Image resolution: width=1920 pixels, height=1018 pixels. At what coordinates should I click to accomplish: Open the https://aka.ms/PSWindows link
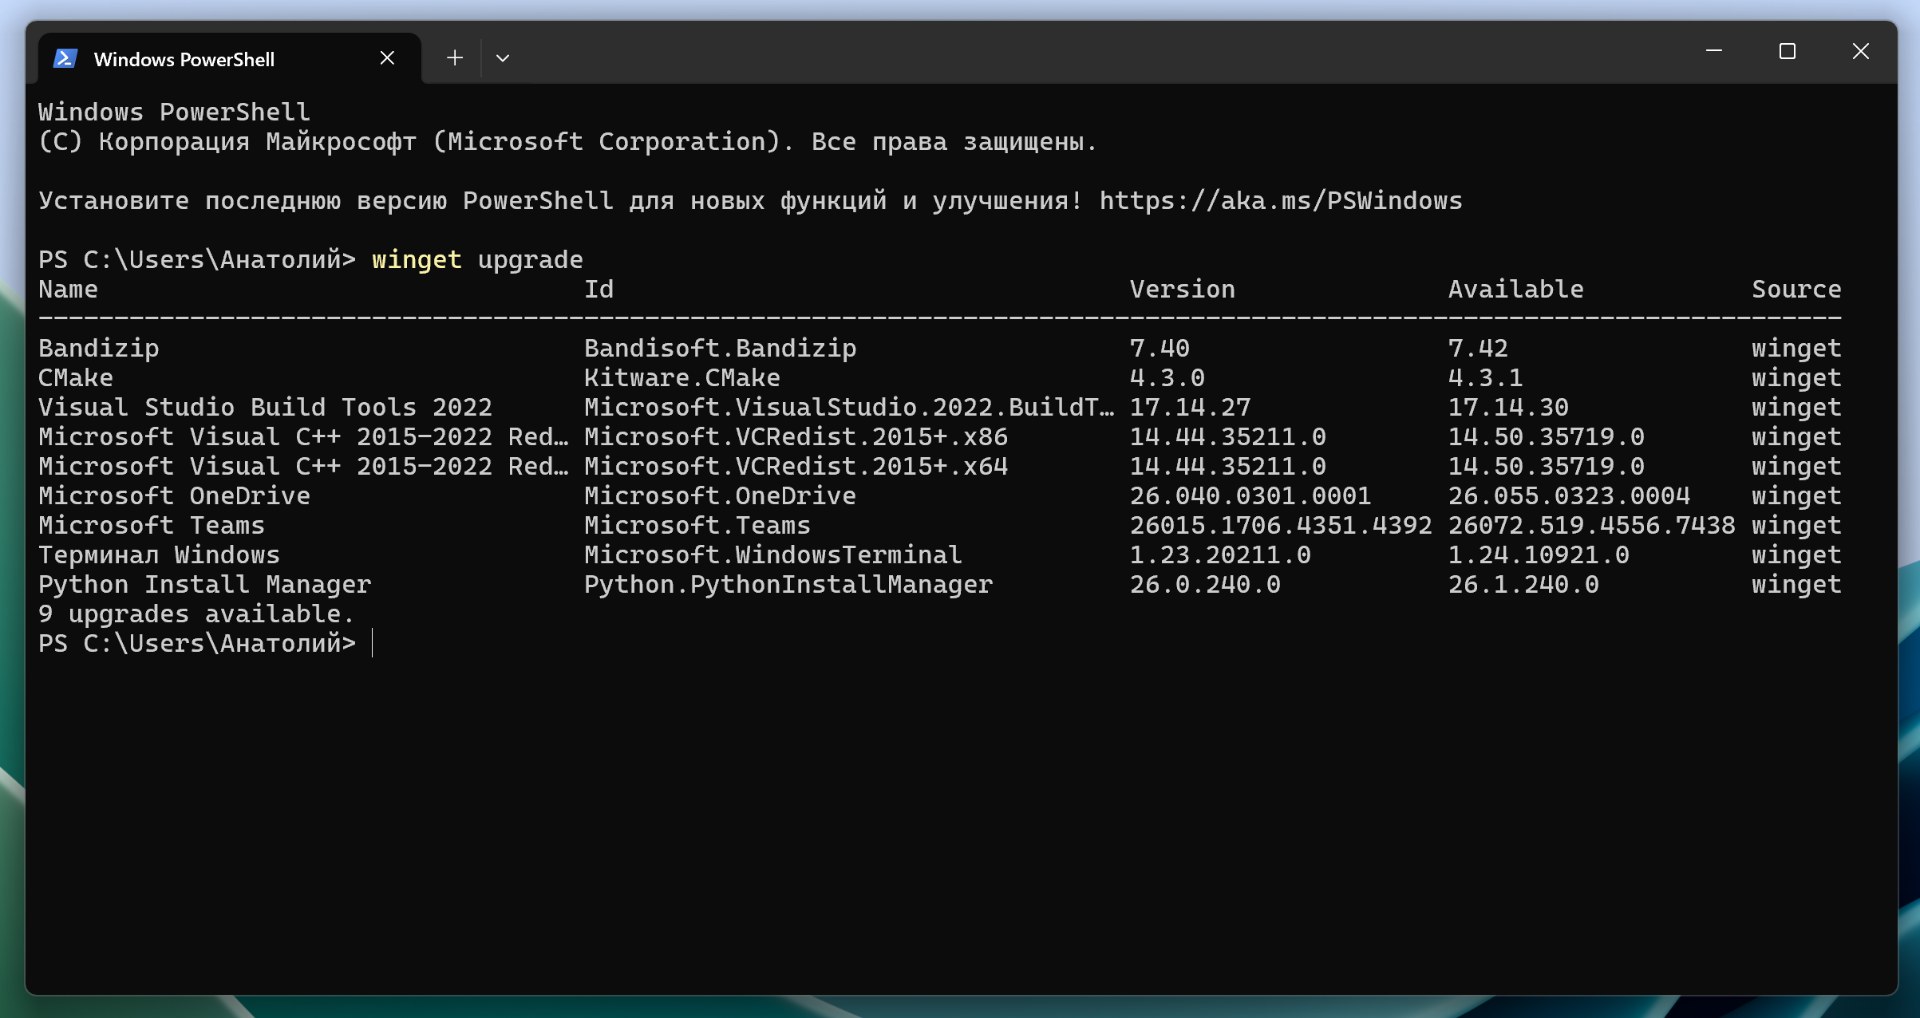point(1280,201)
